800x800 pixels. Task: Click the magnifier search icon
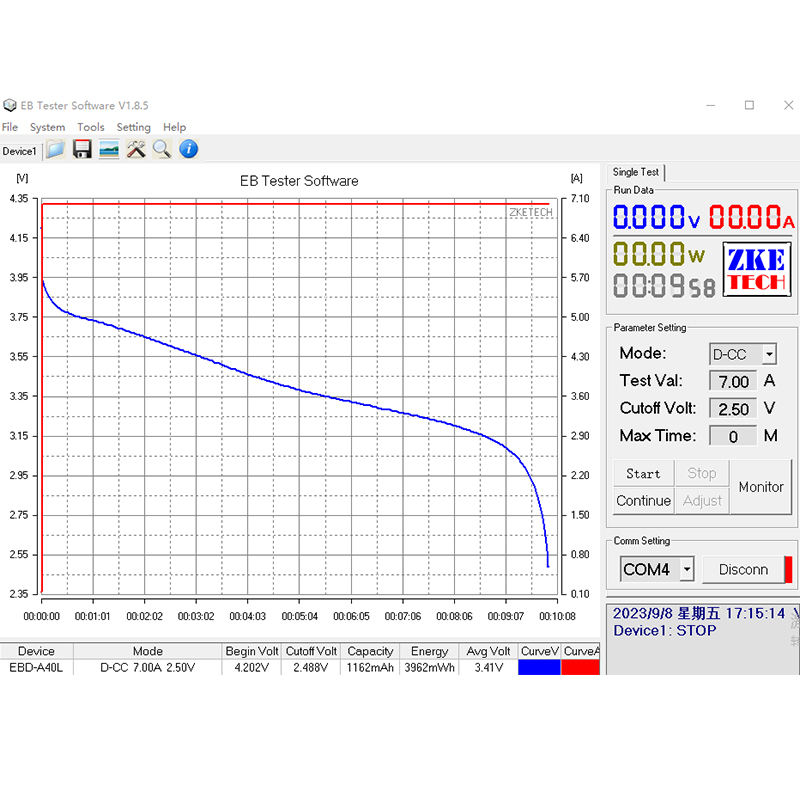coord(162,149)
